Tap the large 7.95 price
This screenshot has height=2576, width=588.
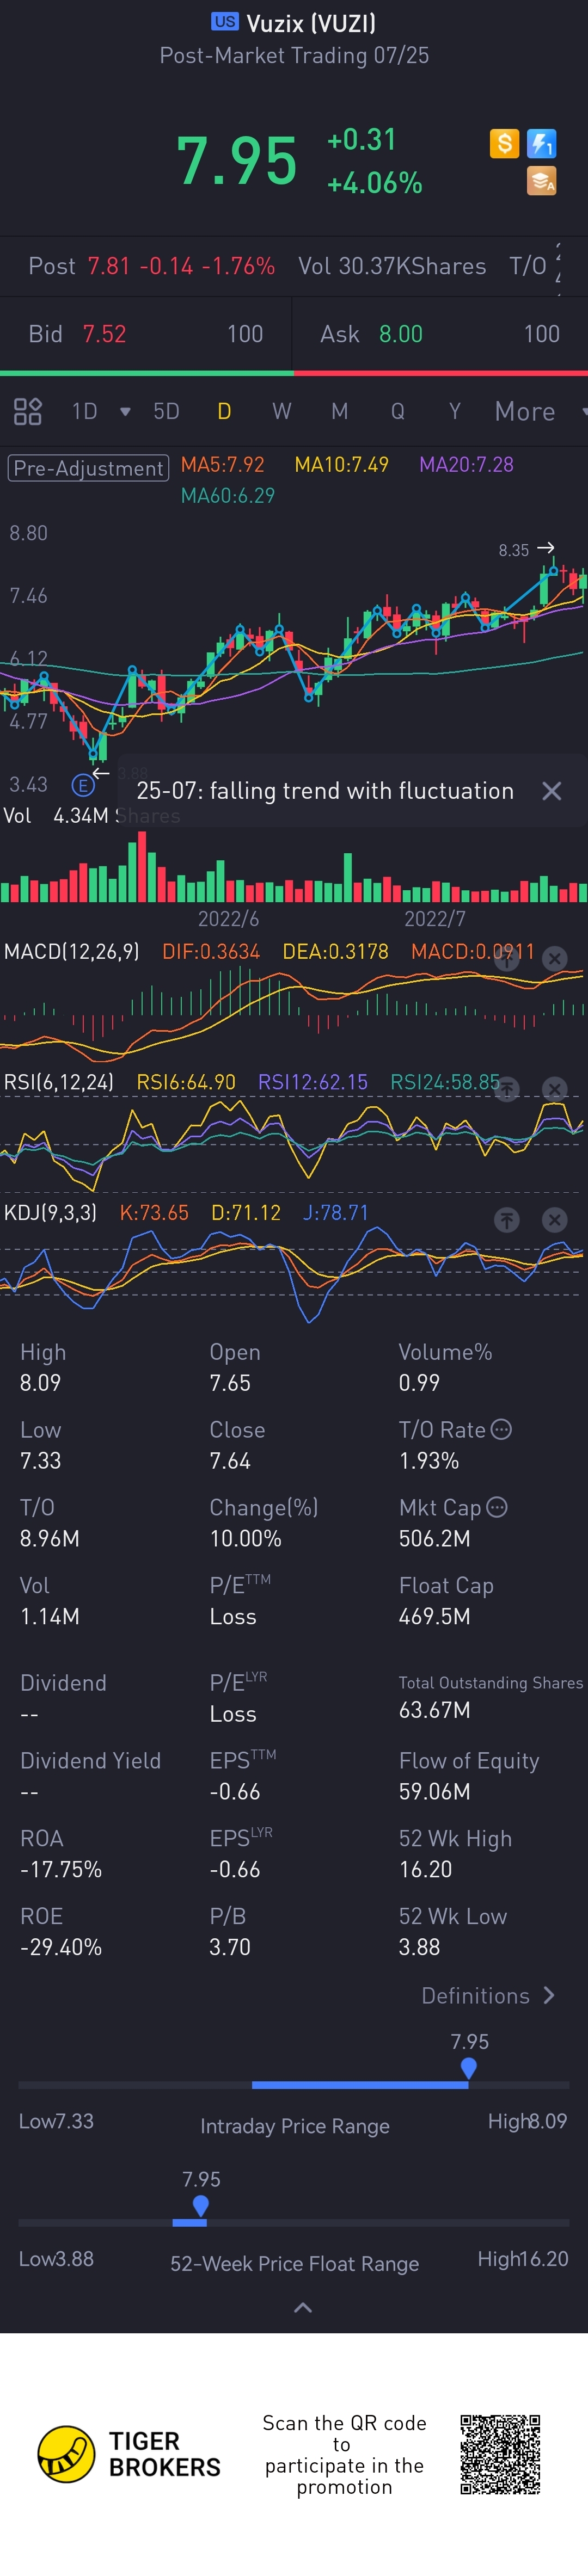click(x=237, y=161)
